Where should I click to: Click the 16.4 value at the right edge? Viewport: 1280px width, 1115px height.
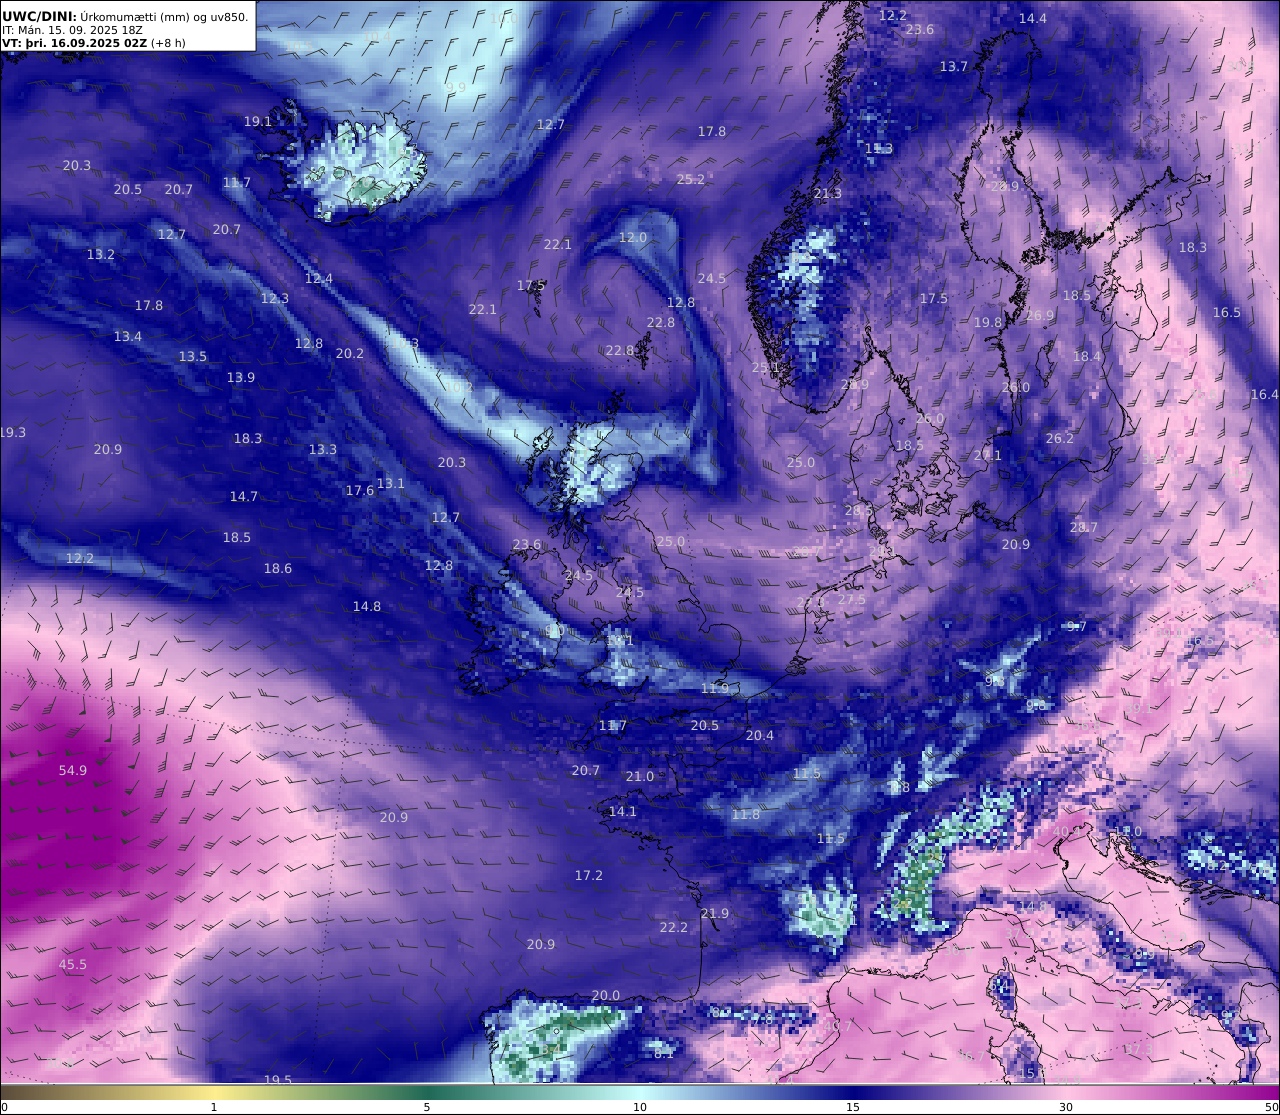click(1265, 394)
